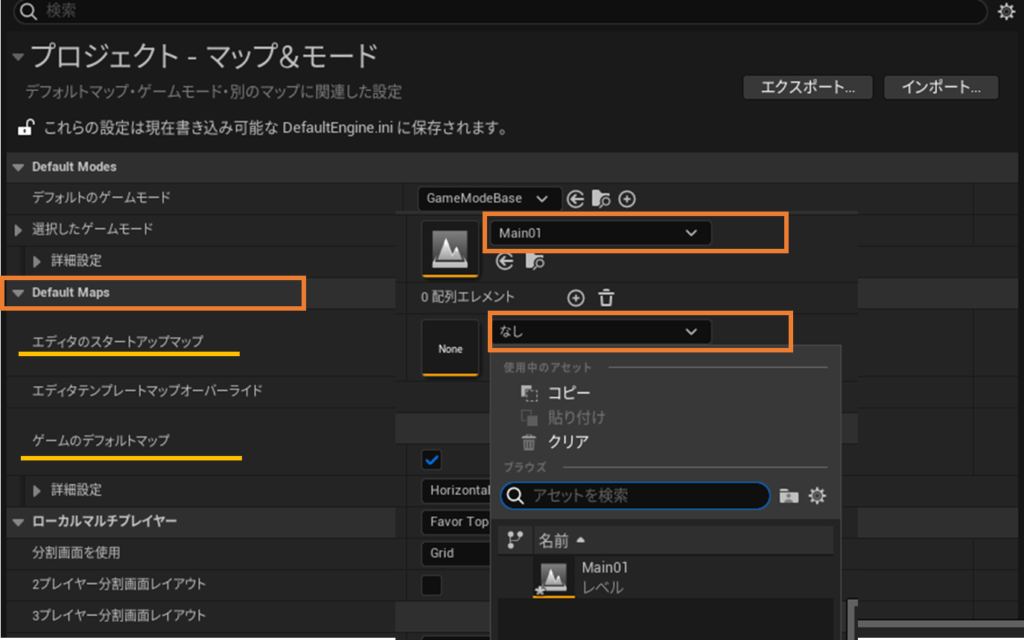Choose クリア from the asset menu
Screen dimensions: 1024x640
(x=568, y=442)
